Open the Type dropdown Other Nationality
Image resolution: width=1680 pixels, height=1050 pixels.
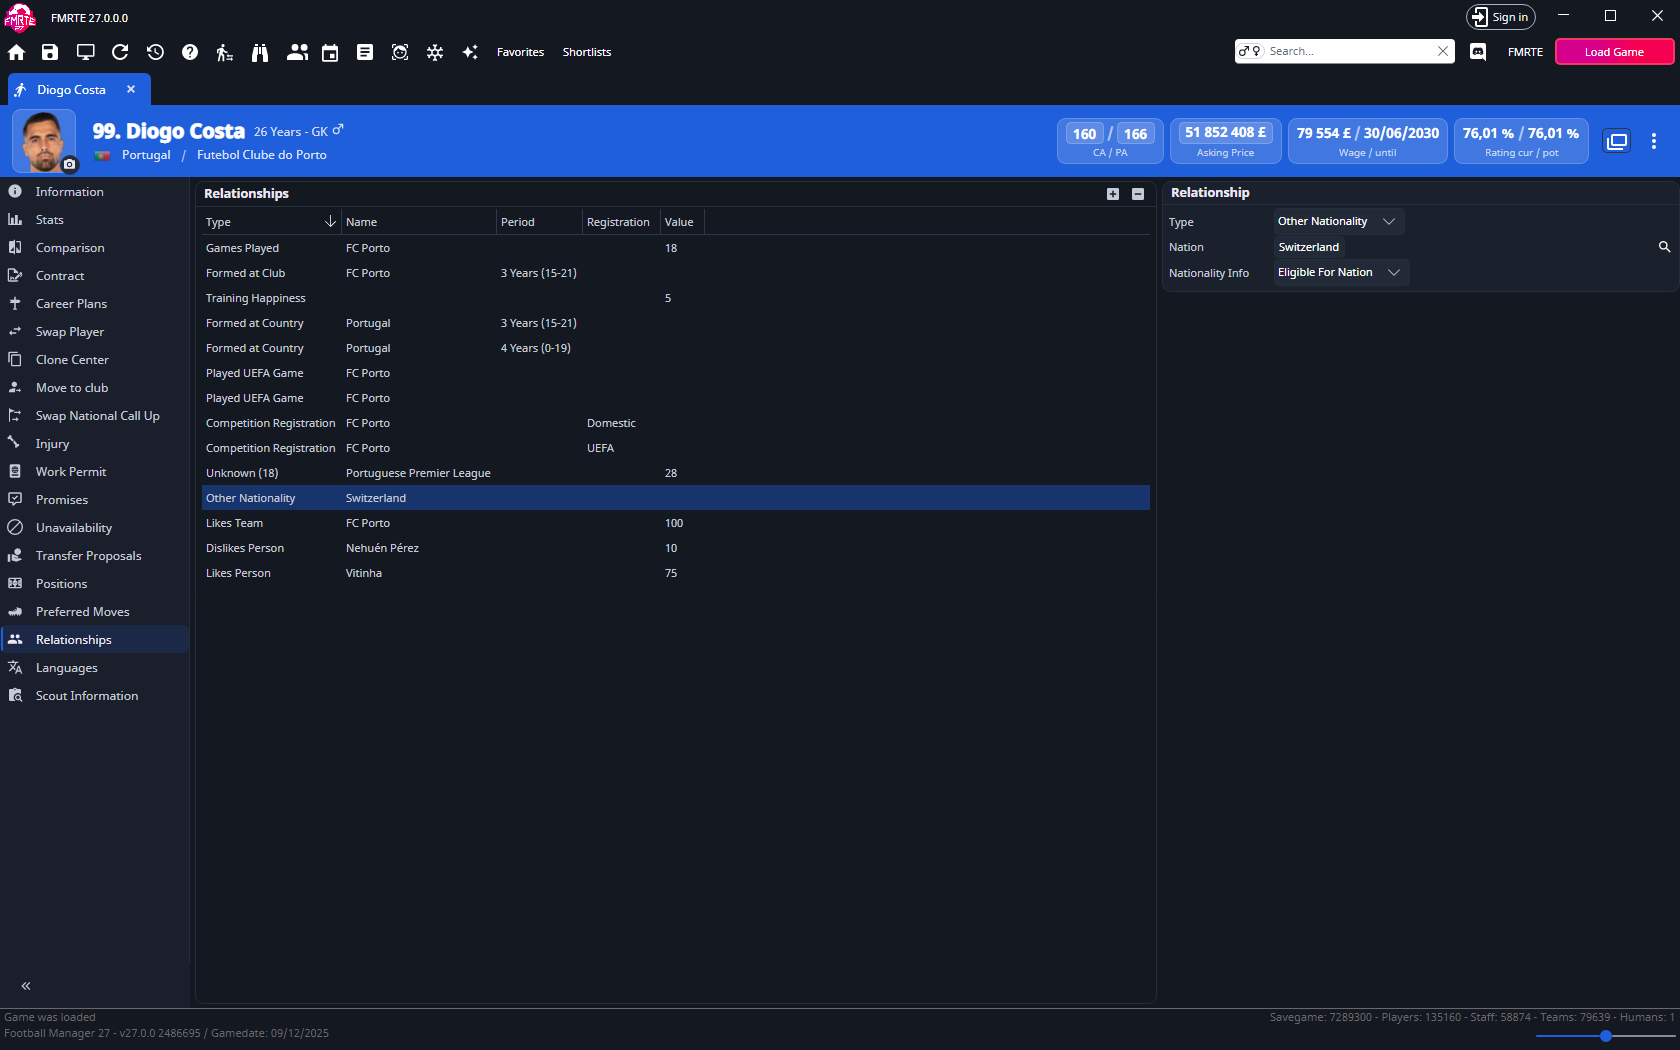click(1339, 221)
